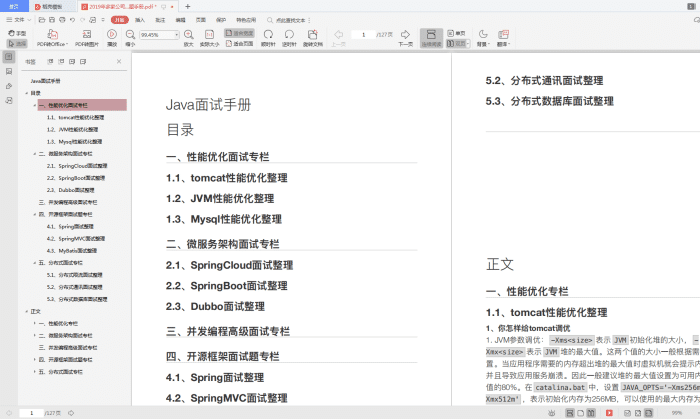Close the bookmarks panel with X
The image size is (700, 419).
(x=119, y=62)
